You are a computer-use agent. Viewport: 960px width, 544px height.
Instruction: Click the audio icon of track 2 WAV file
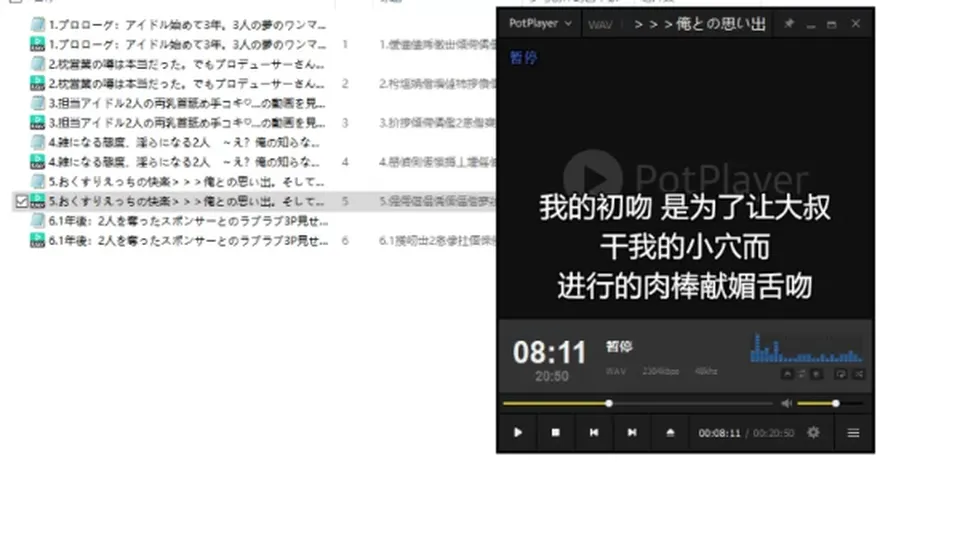click(x=37, y=83)
